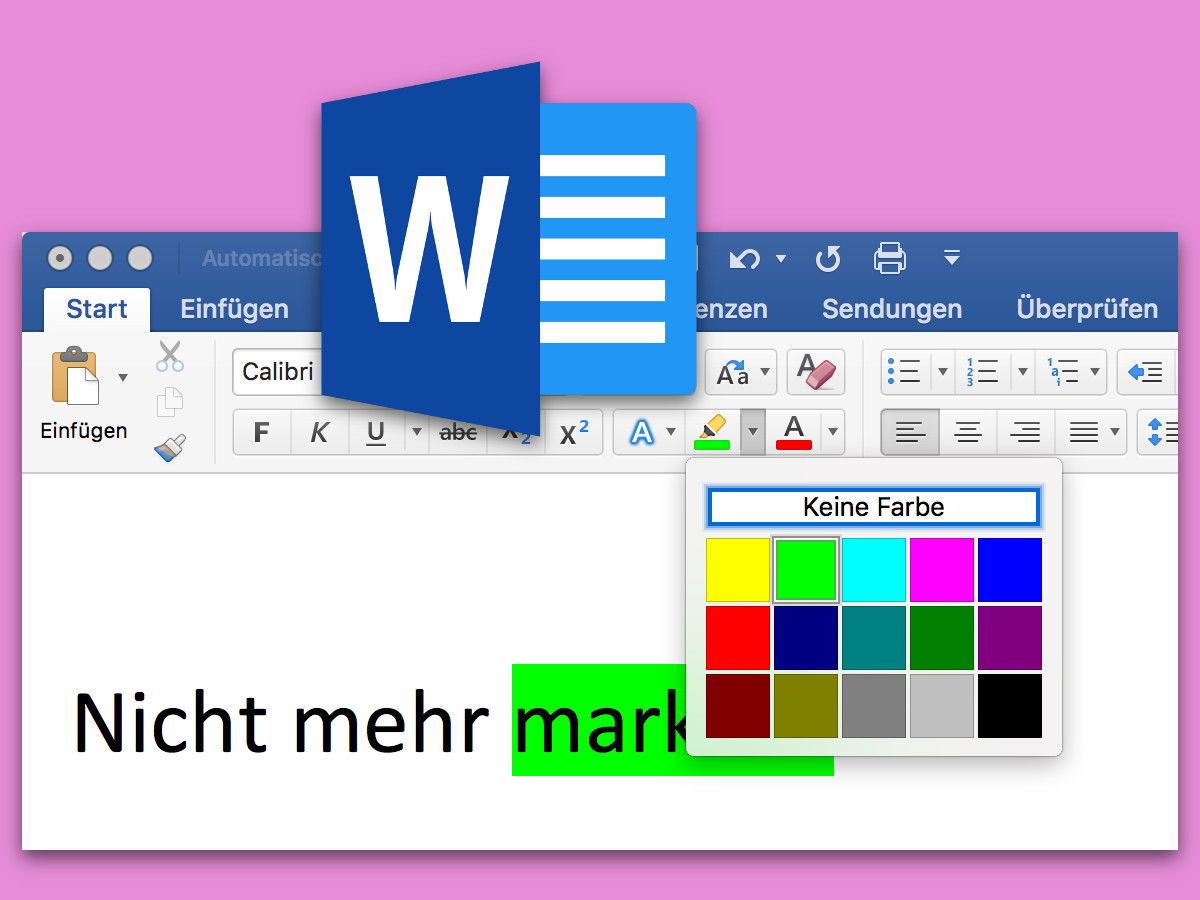Image resolution: width=1200 pixels, height=900 pixels.
Task: Click the Format Painter brush icon
Action: tap(170, 447)
